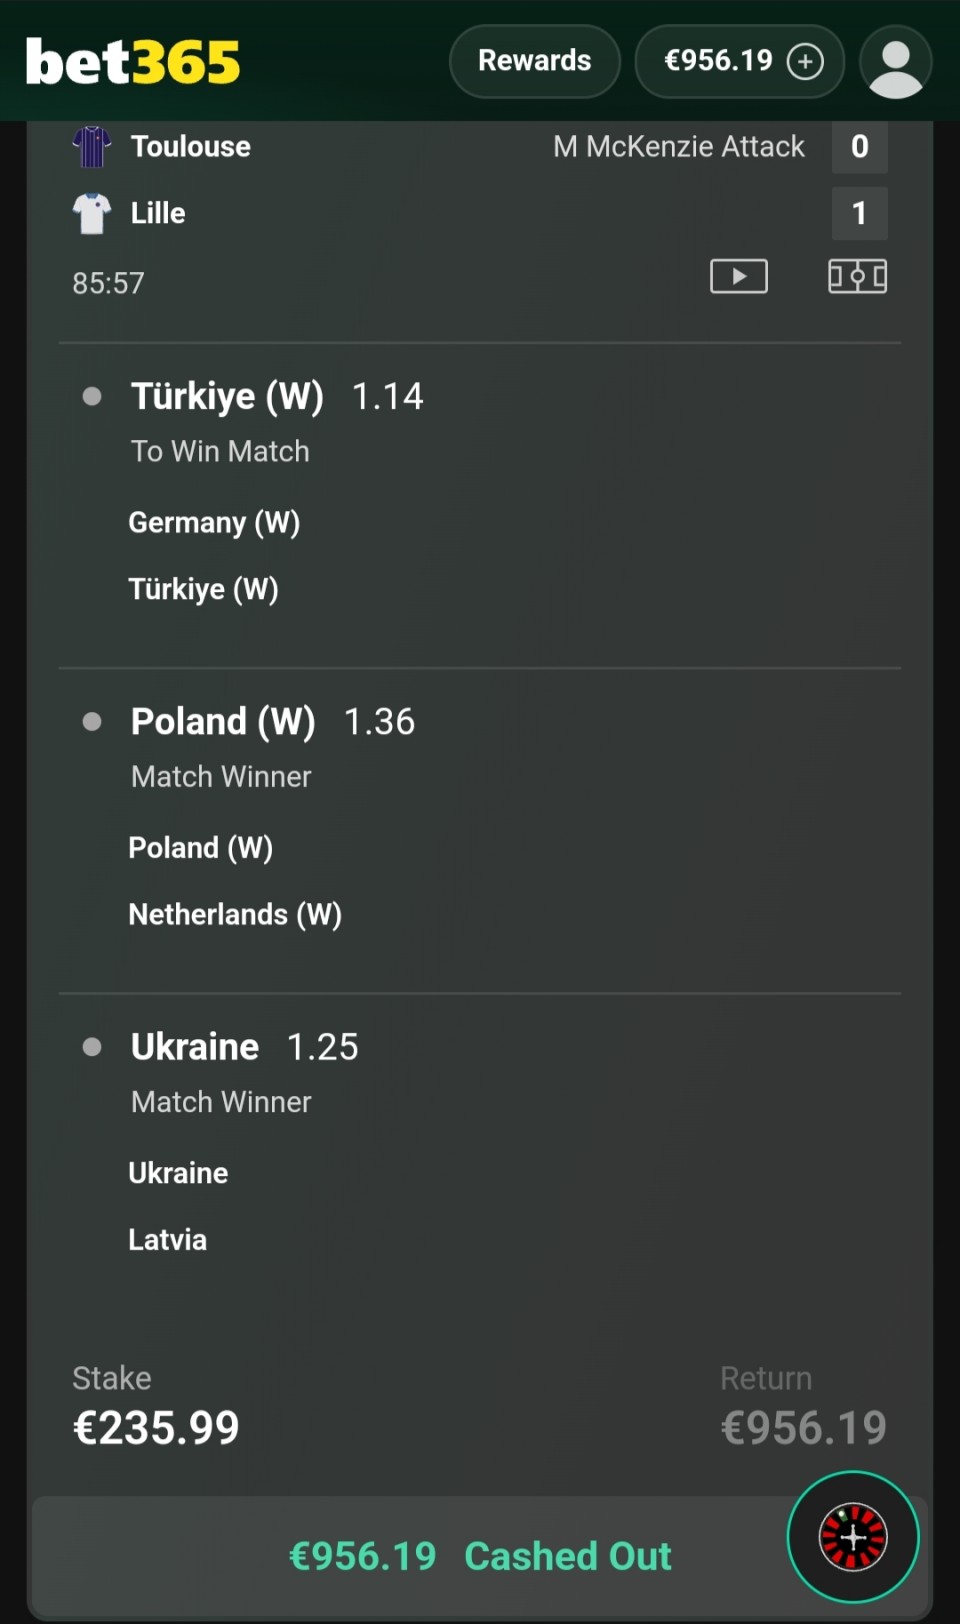960x1624 pixels.
Task: Launch the roulette casino floating icon
Action: 853,1537
